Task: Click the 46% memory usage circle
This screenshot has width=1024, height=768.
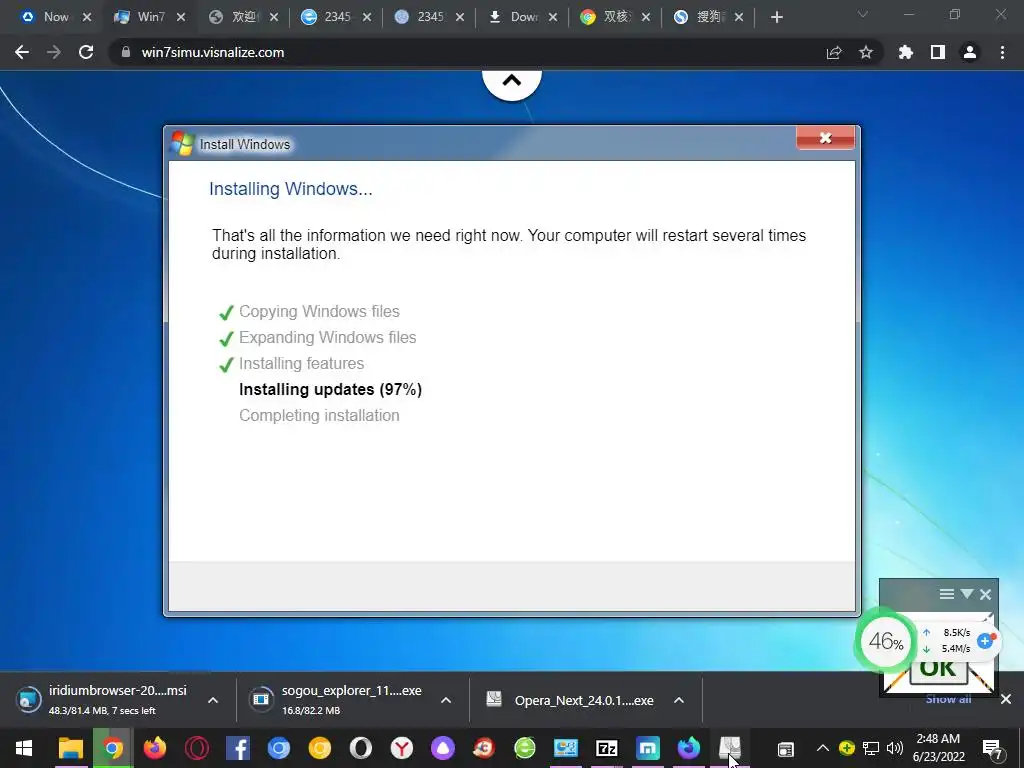Action: tap(886, 641)
